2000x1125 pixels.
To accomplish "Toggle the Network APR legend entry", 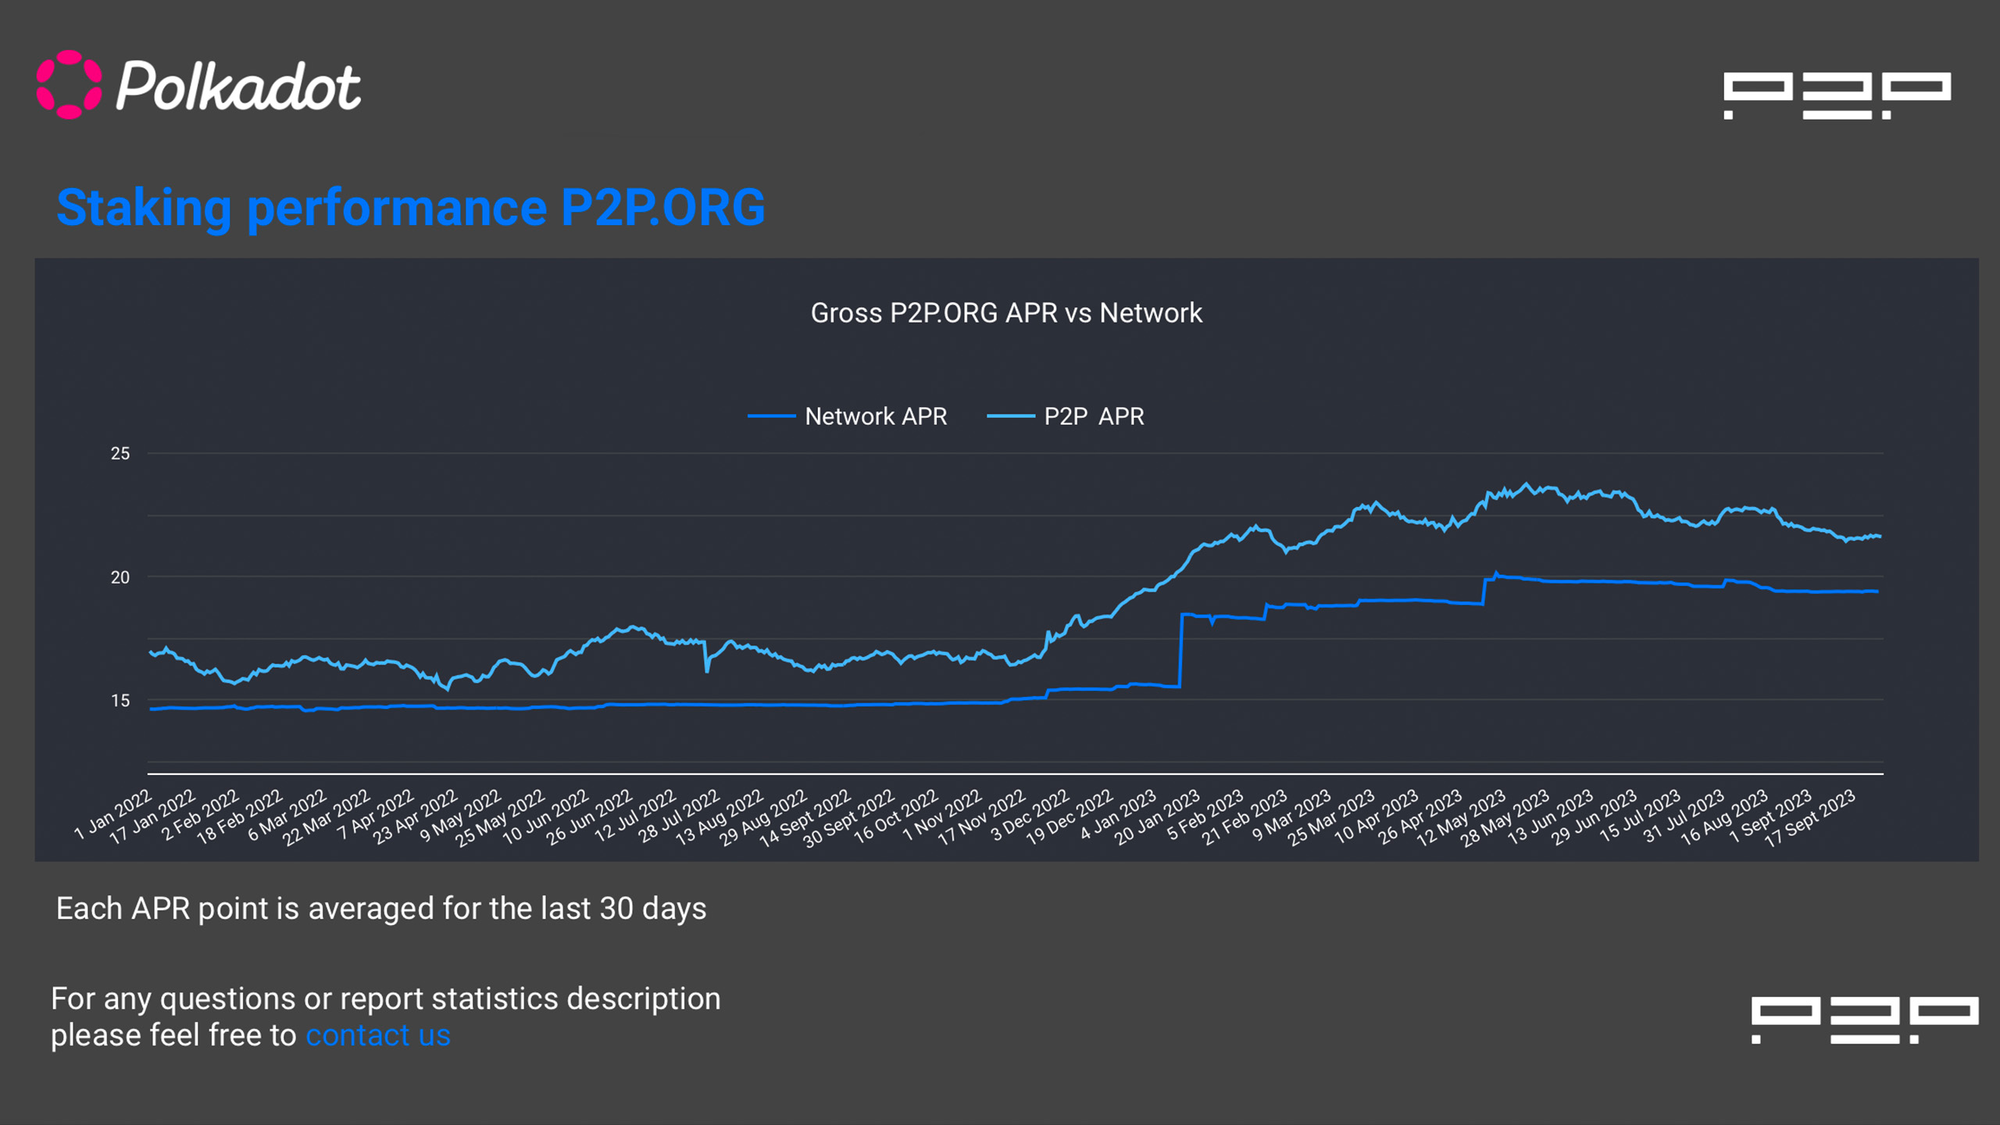I will (x=847, y=416).
